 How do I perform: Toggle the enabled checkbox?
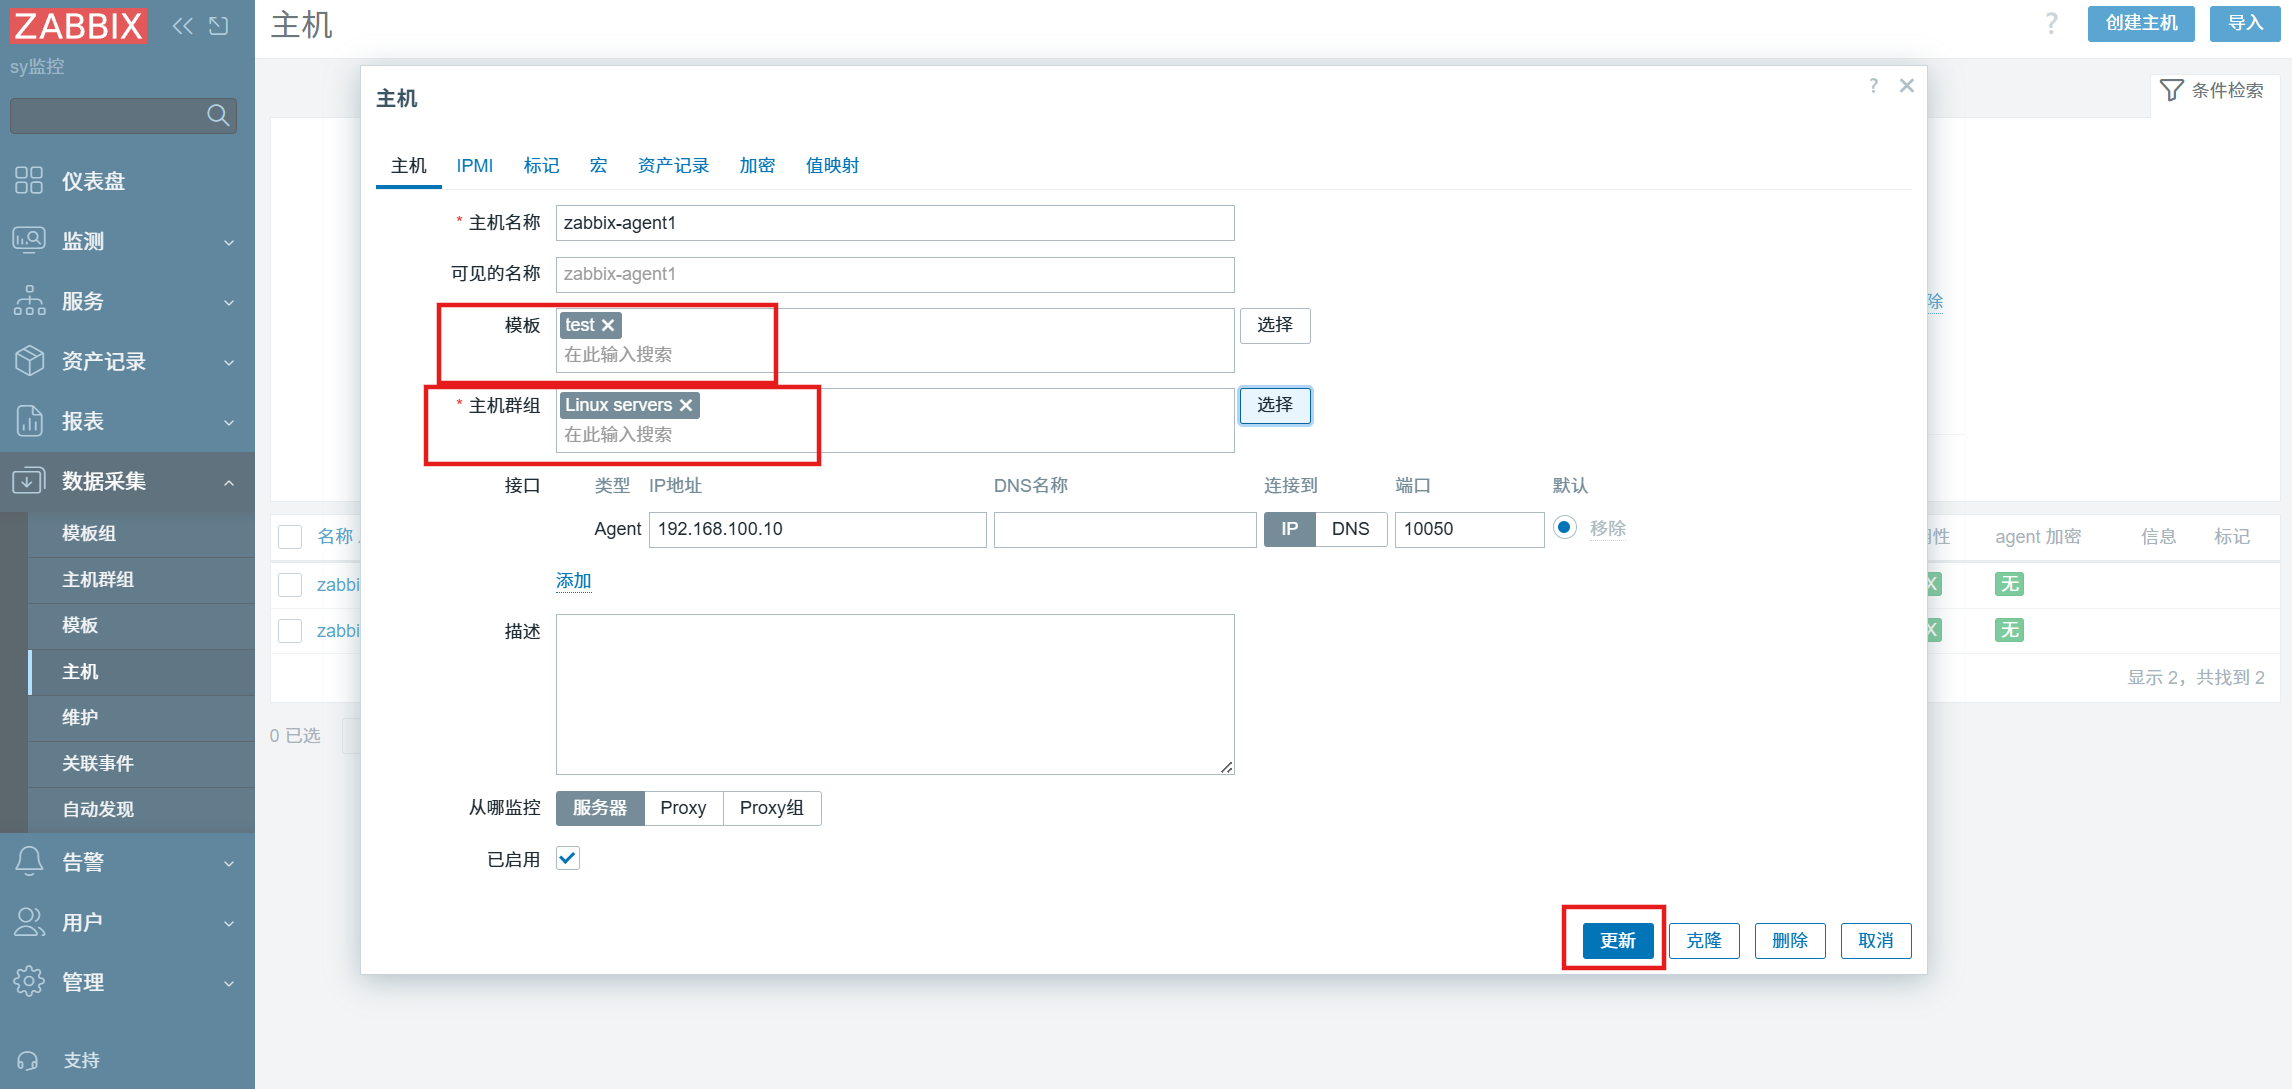568,858
